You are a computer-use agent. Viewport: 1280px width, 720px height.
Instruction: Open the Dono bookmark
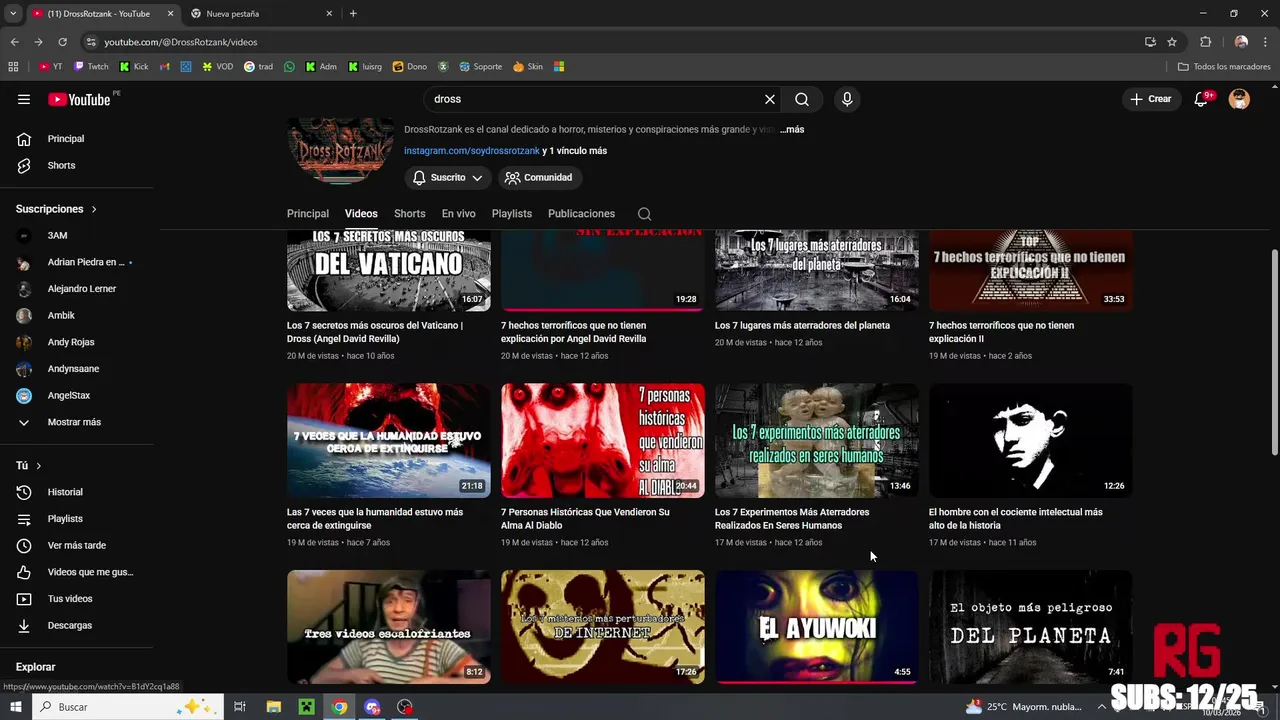(x=410, y=67)
